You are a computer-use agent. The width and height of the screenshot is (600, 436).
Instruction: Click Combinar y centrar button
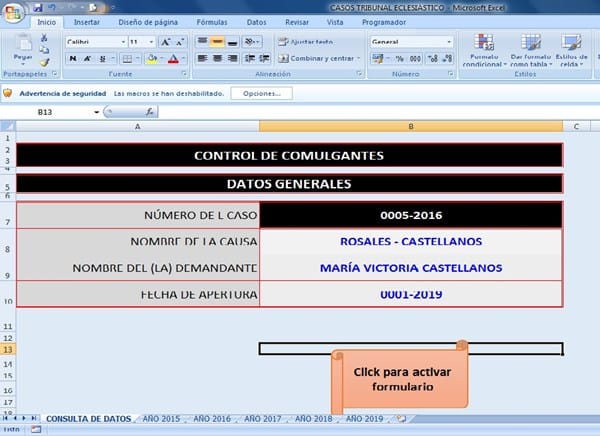point(316,59)
